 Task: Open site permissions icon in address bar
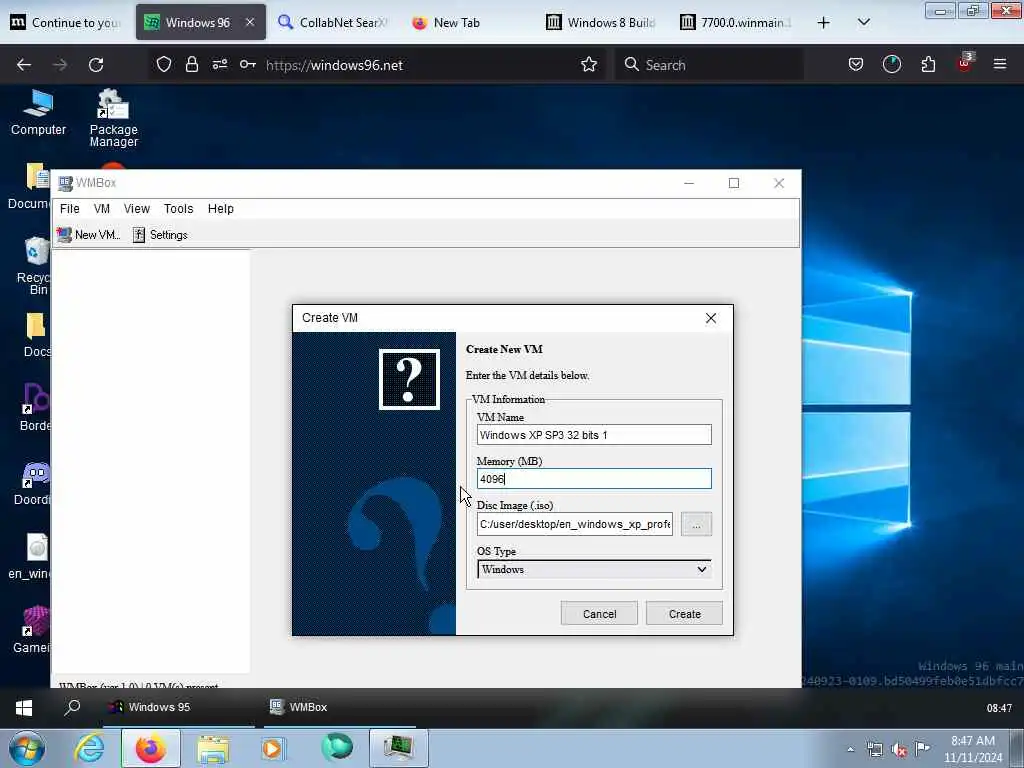tap(219, 64)
